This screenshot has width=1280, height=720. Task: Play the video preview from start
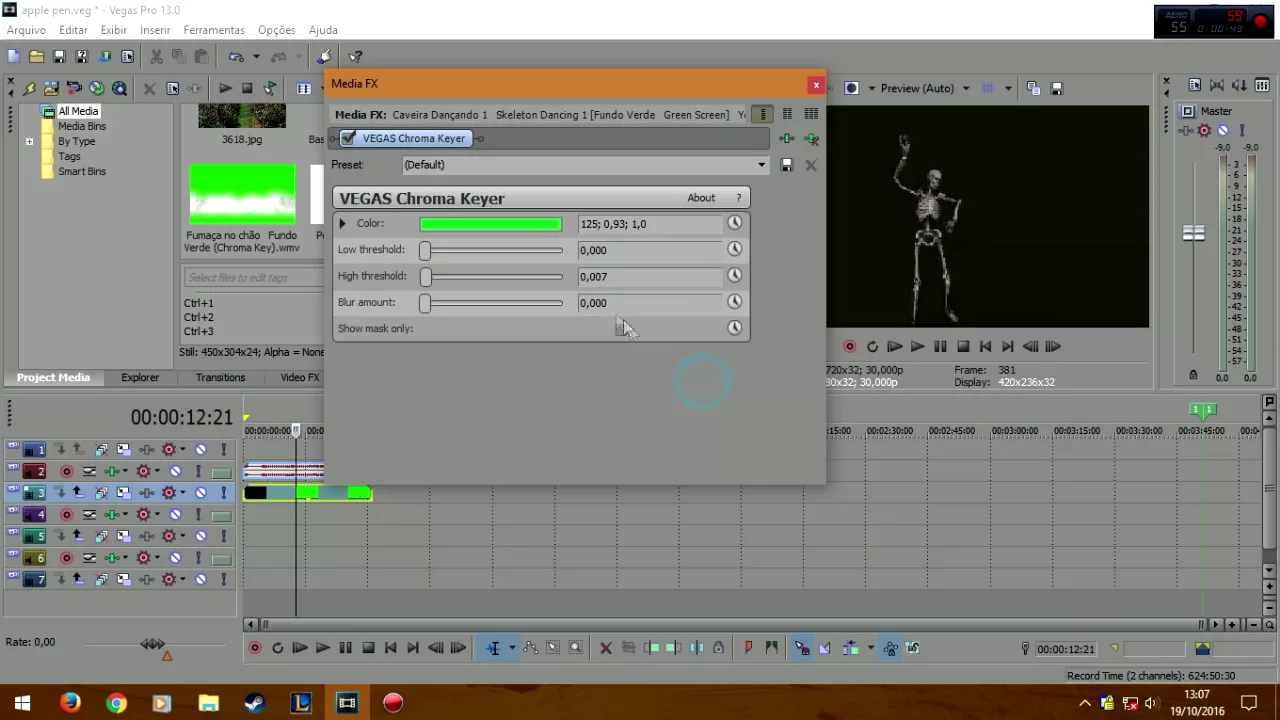tap(894, 346)
